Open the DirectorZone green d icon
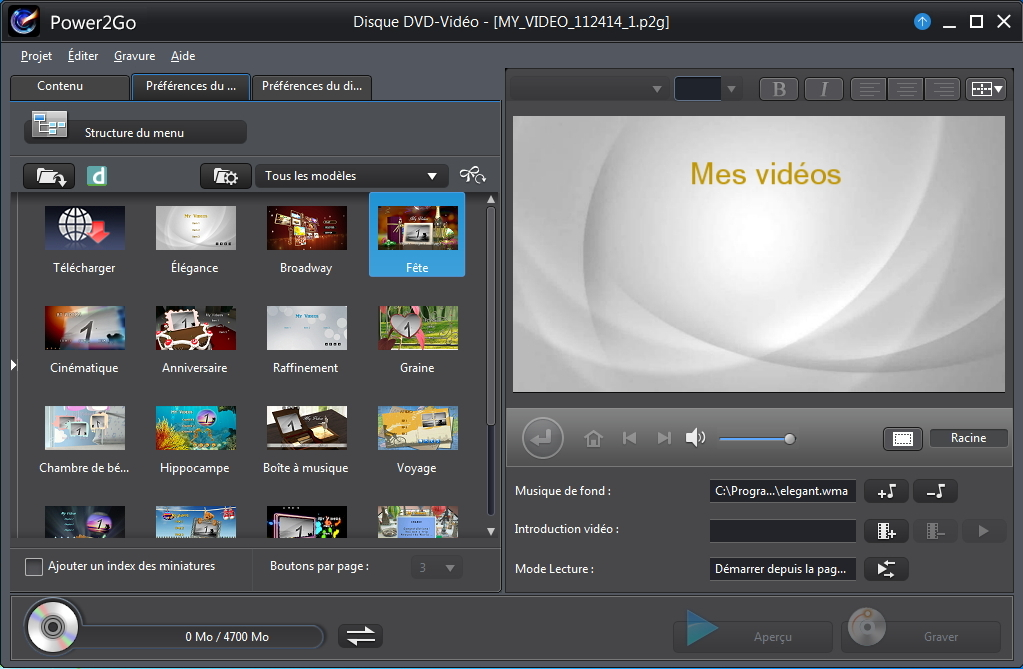Image resolution: width=1023 pixels, height=669 pixels. pos(97,176)
